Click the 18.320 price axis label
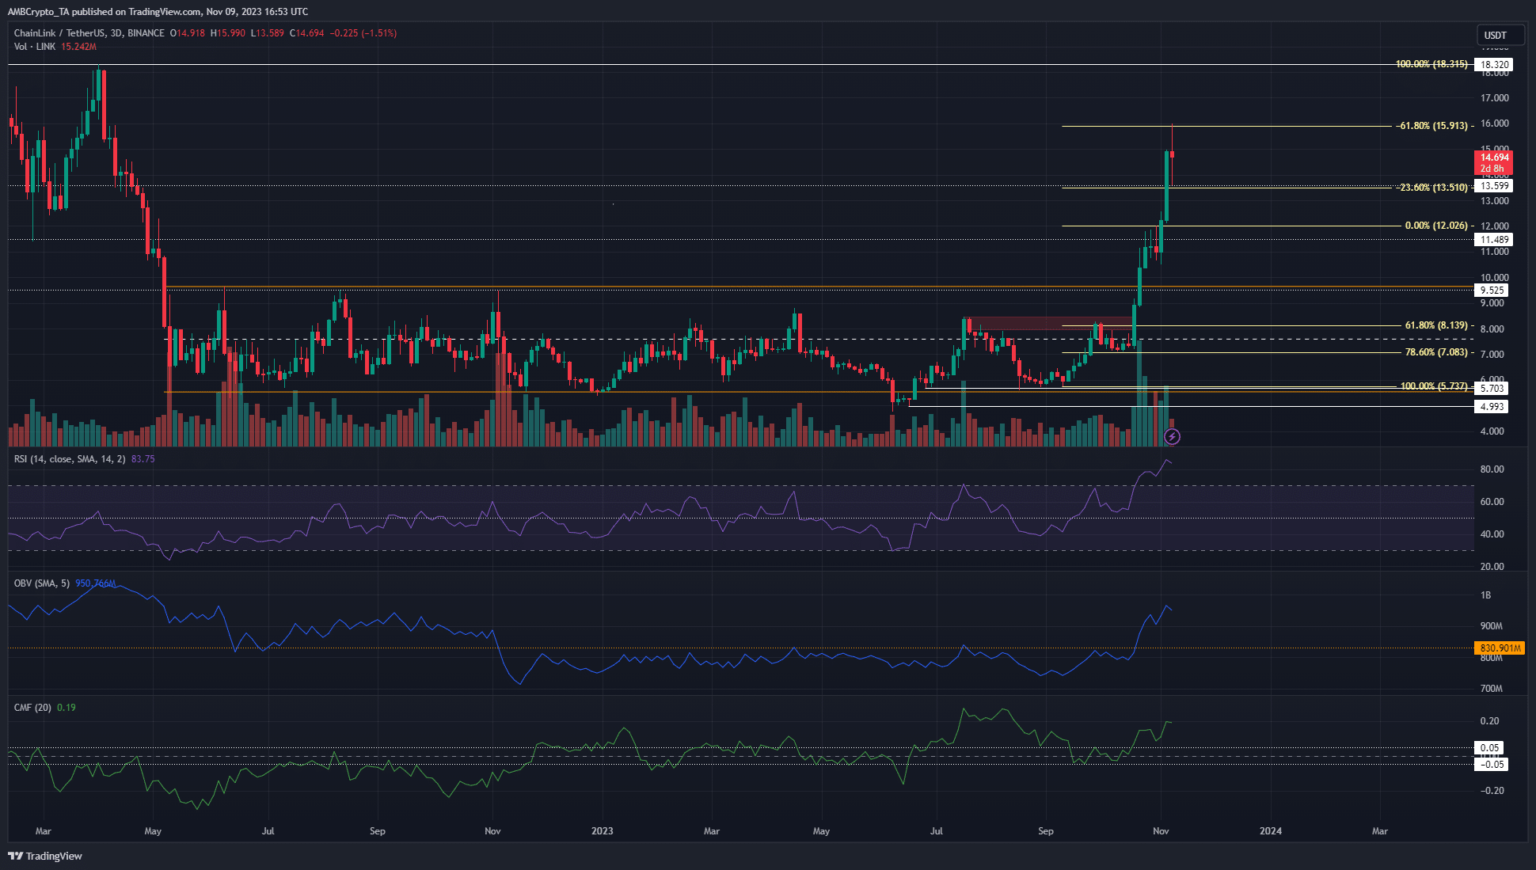1536x870 pixels. click(x=1494, y=65)
